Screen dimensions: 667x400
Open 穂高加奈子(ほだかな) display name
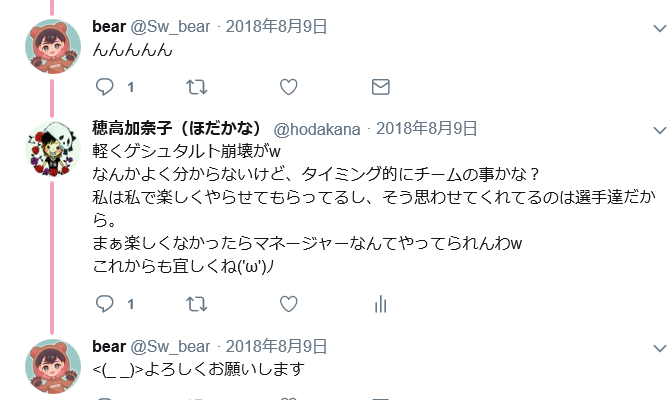177,128
